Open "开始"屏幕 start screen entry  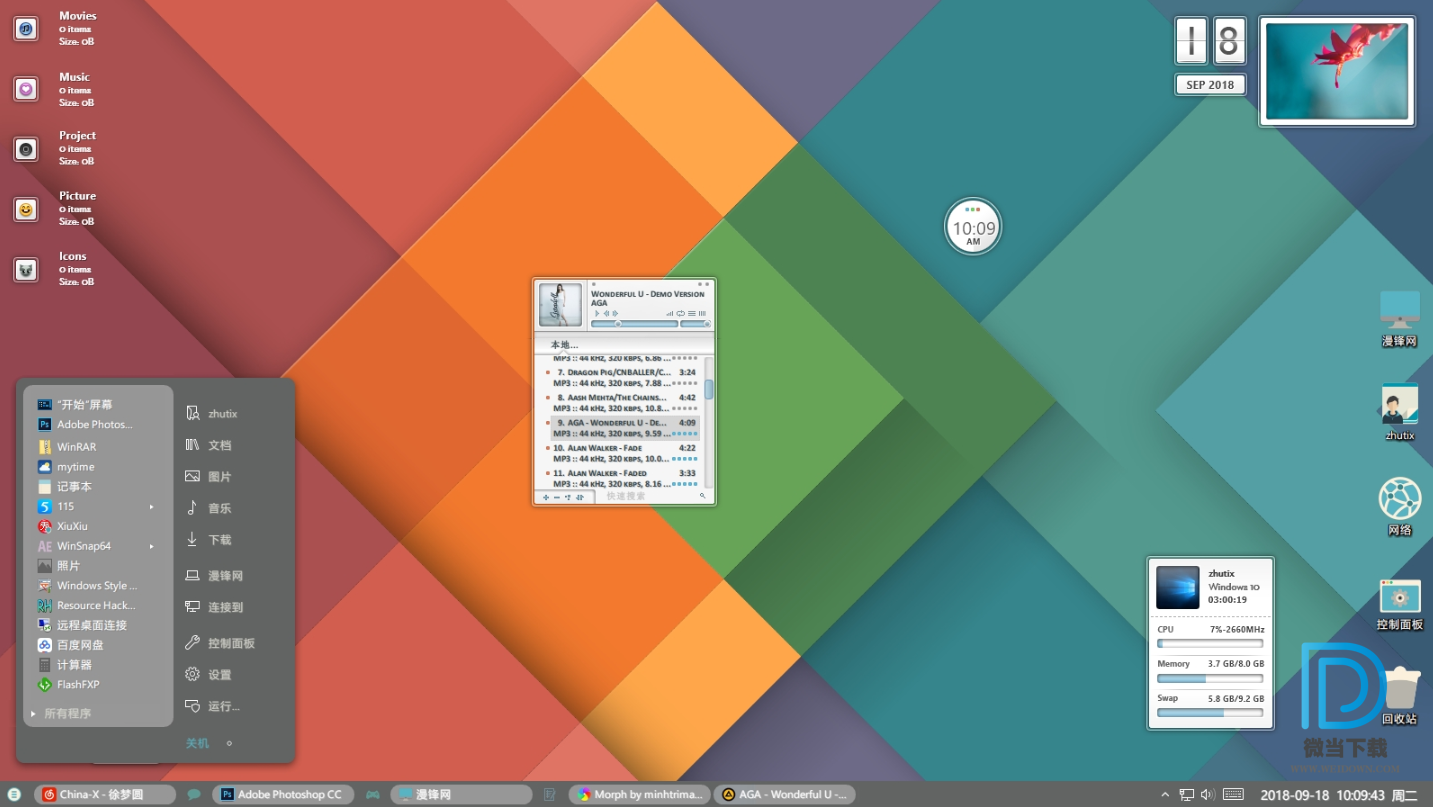75,404
